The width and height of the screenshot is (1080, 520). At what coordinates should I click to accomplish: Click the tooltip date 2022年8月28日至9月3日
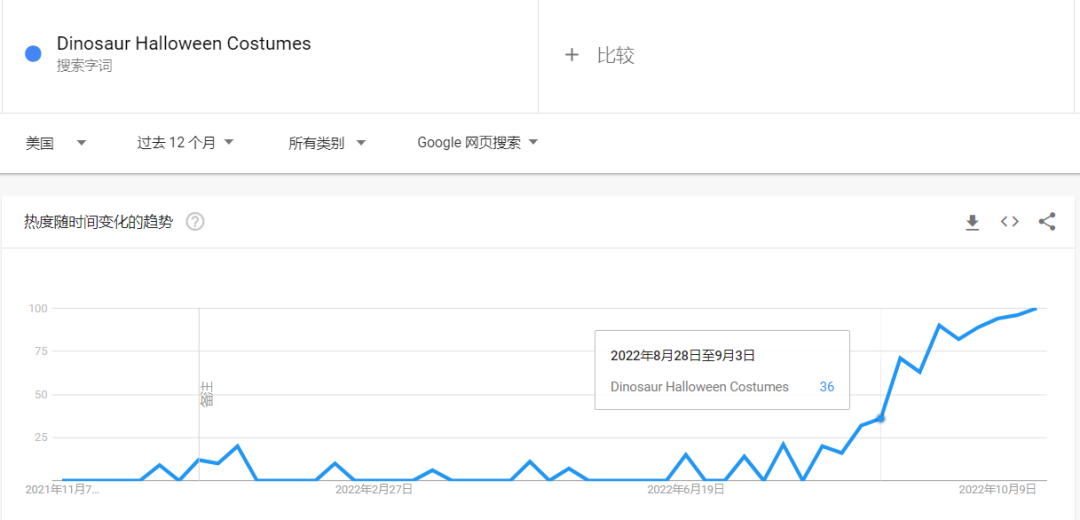pyautogui.click(x=682, y=356)
